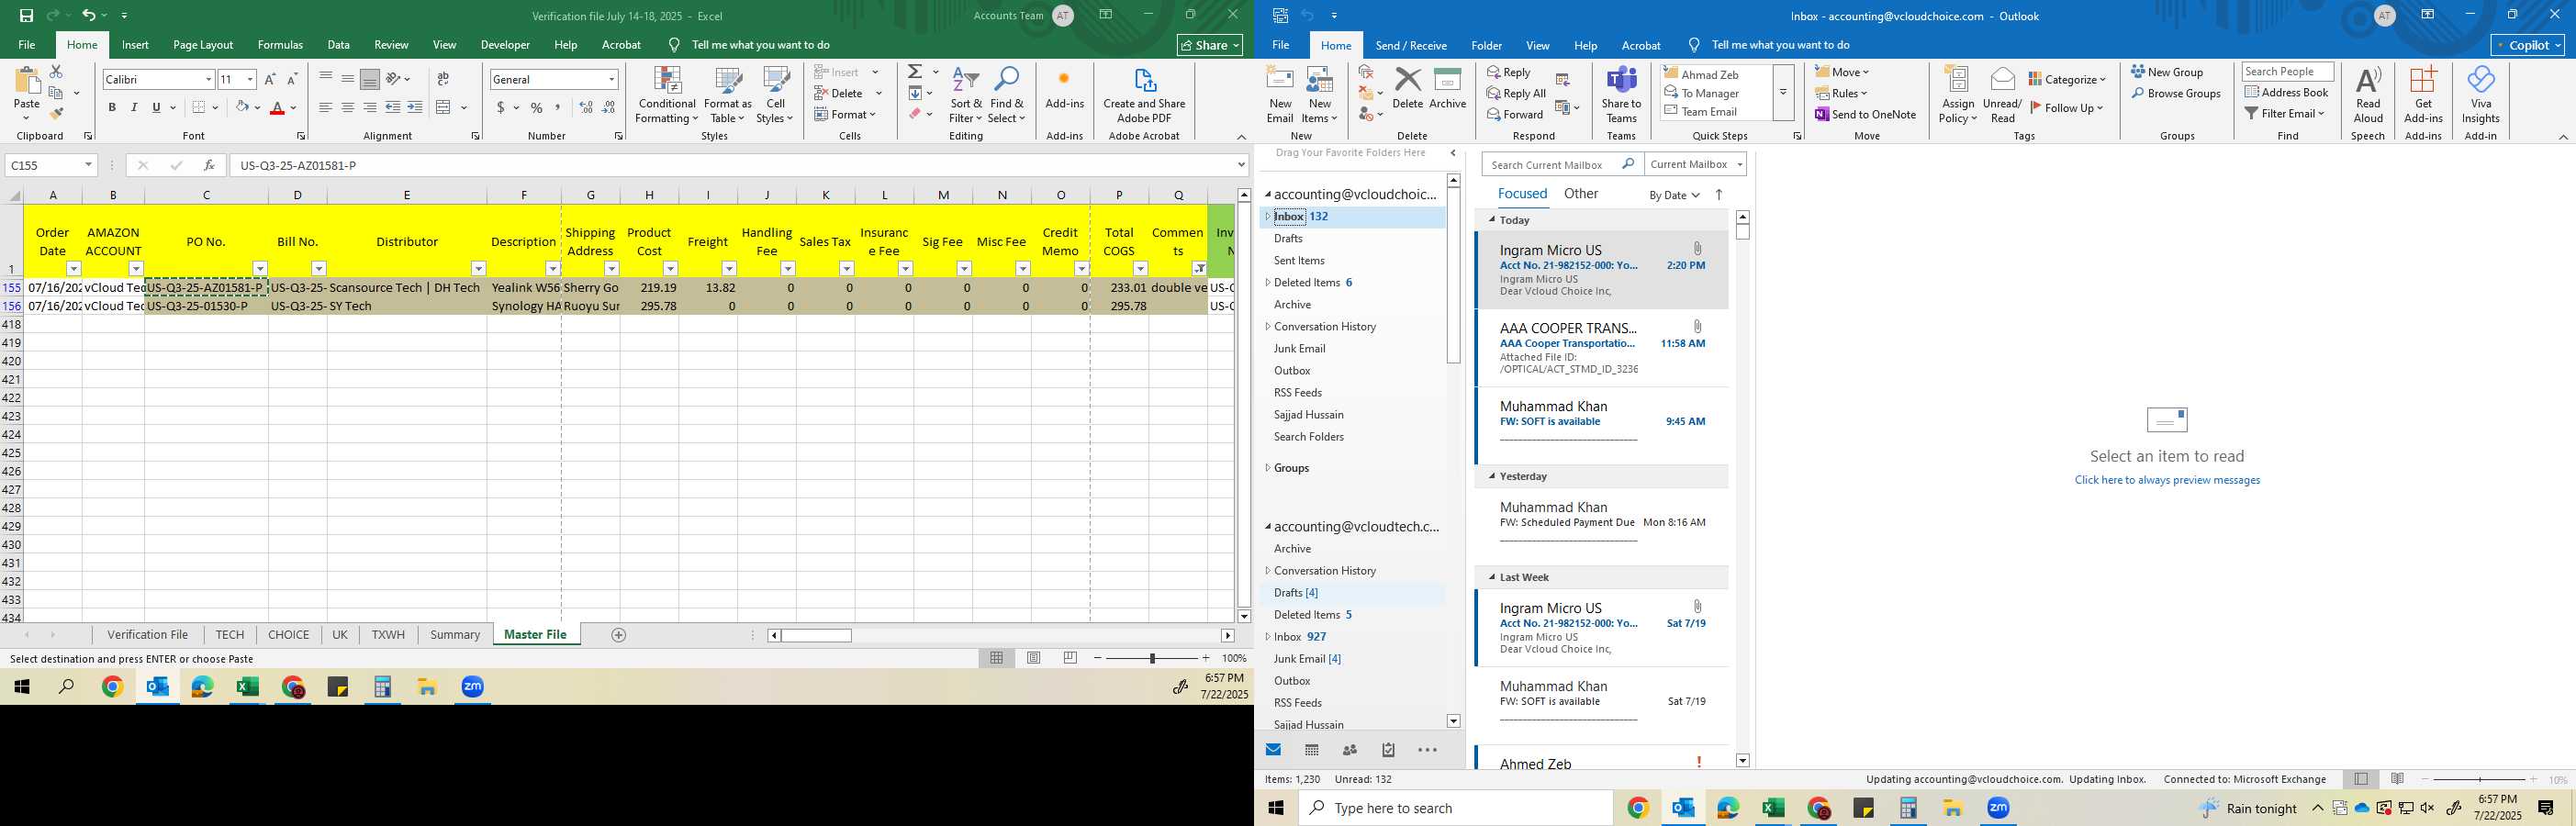2576x826 pixels.
Task: Open the Formulas tab in Excel
Action: click(x=280, y=45)
